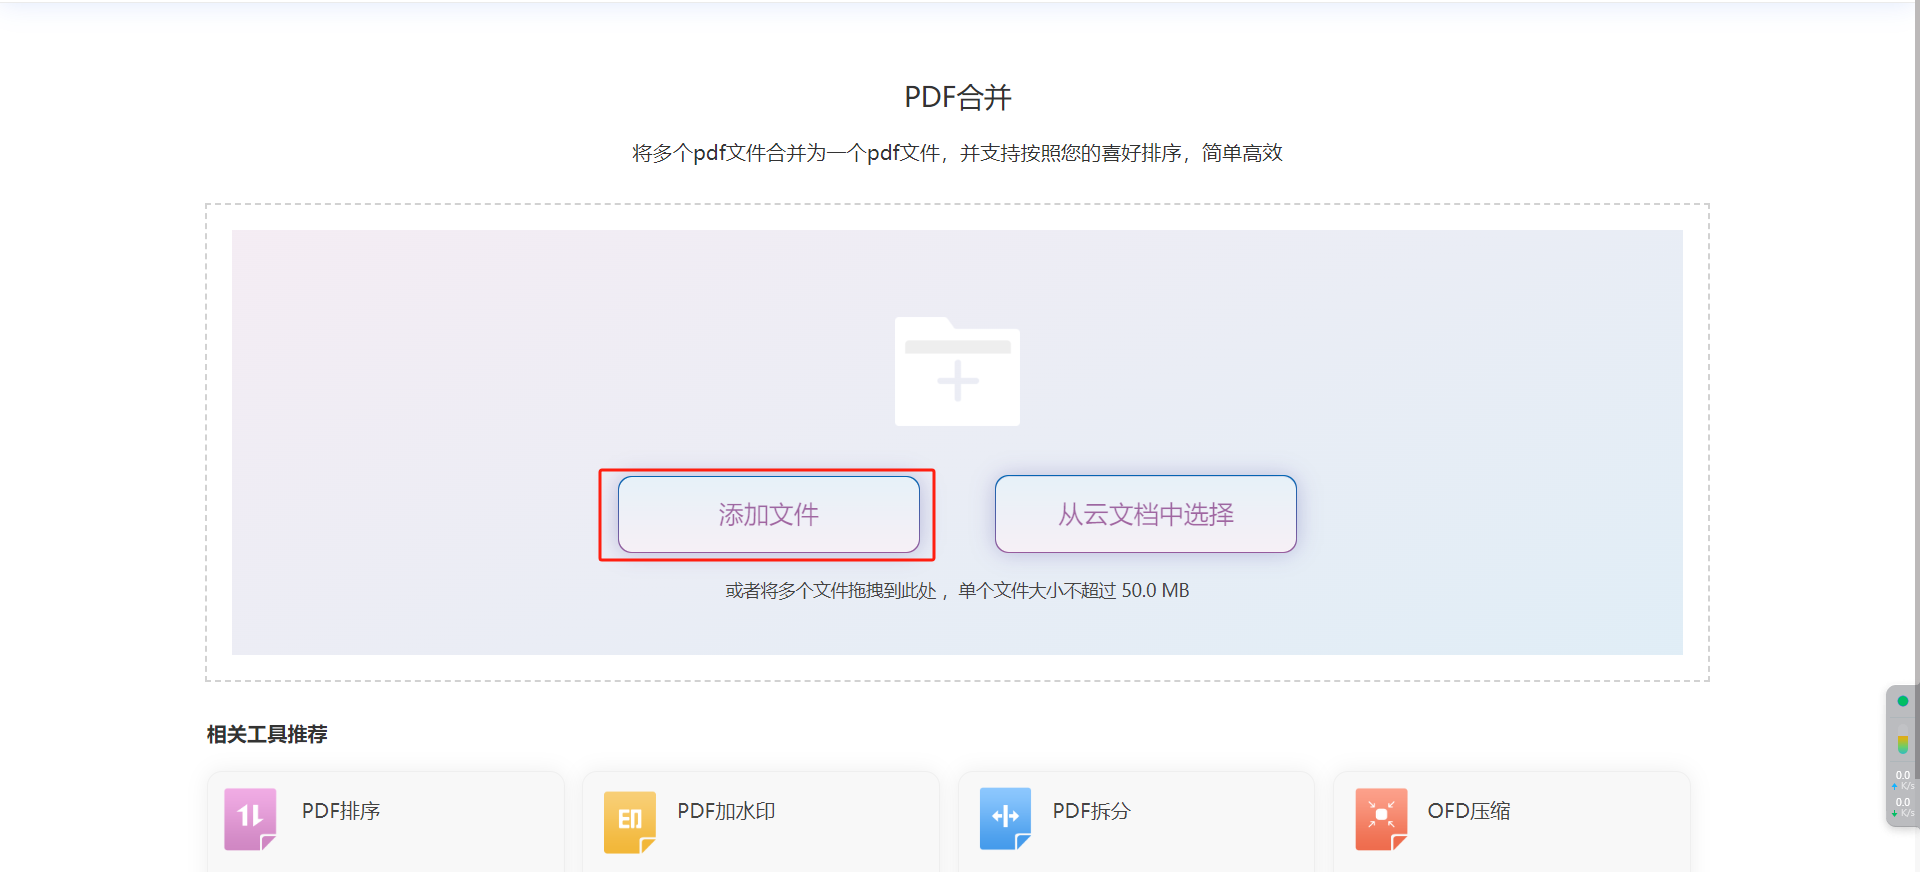Click the 相关工具推荐 section heading
The image size is (1920, 872).
tap(267, 734)
